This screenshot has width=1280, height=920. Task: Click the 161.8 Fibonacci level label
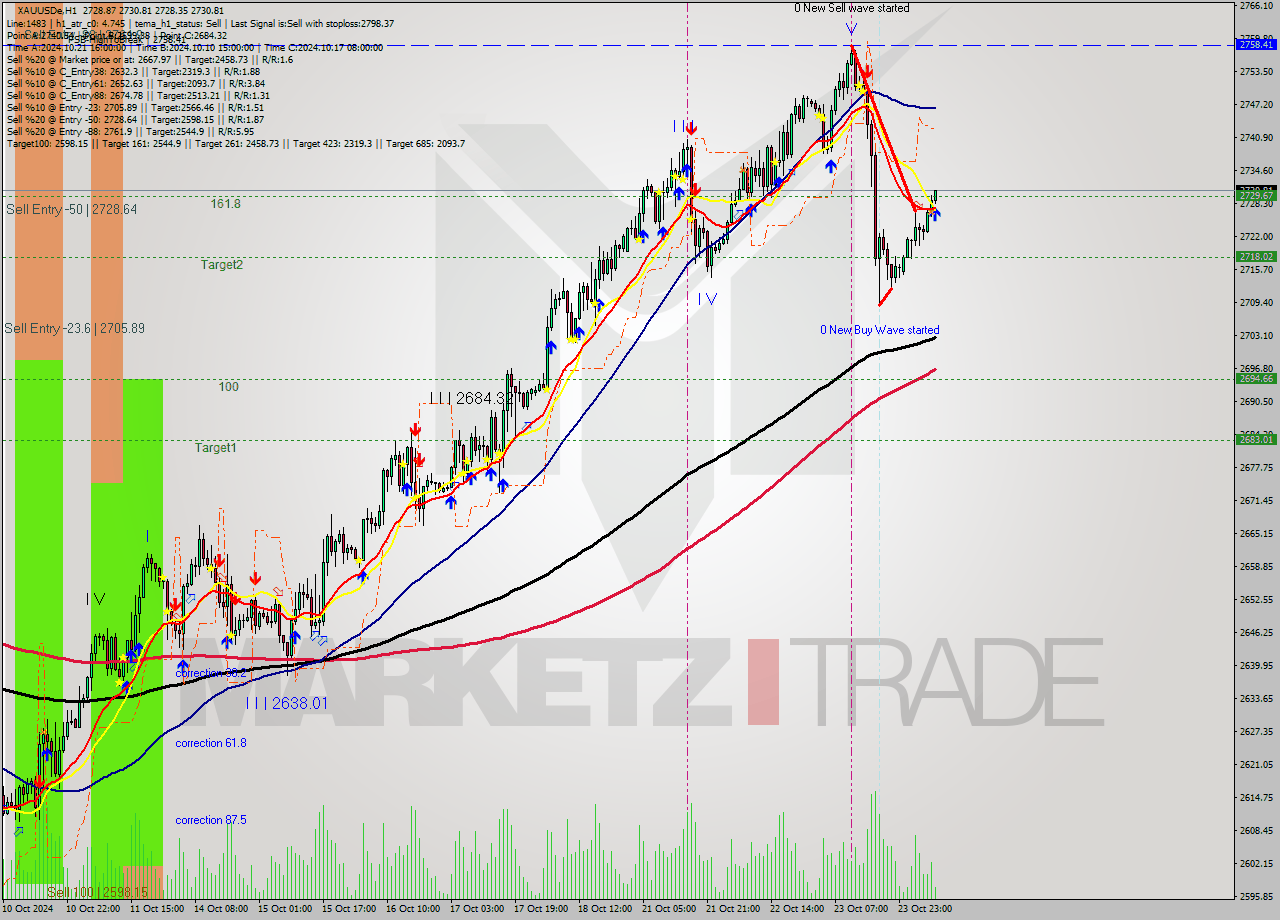coord(225,203)
